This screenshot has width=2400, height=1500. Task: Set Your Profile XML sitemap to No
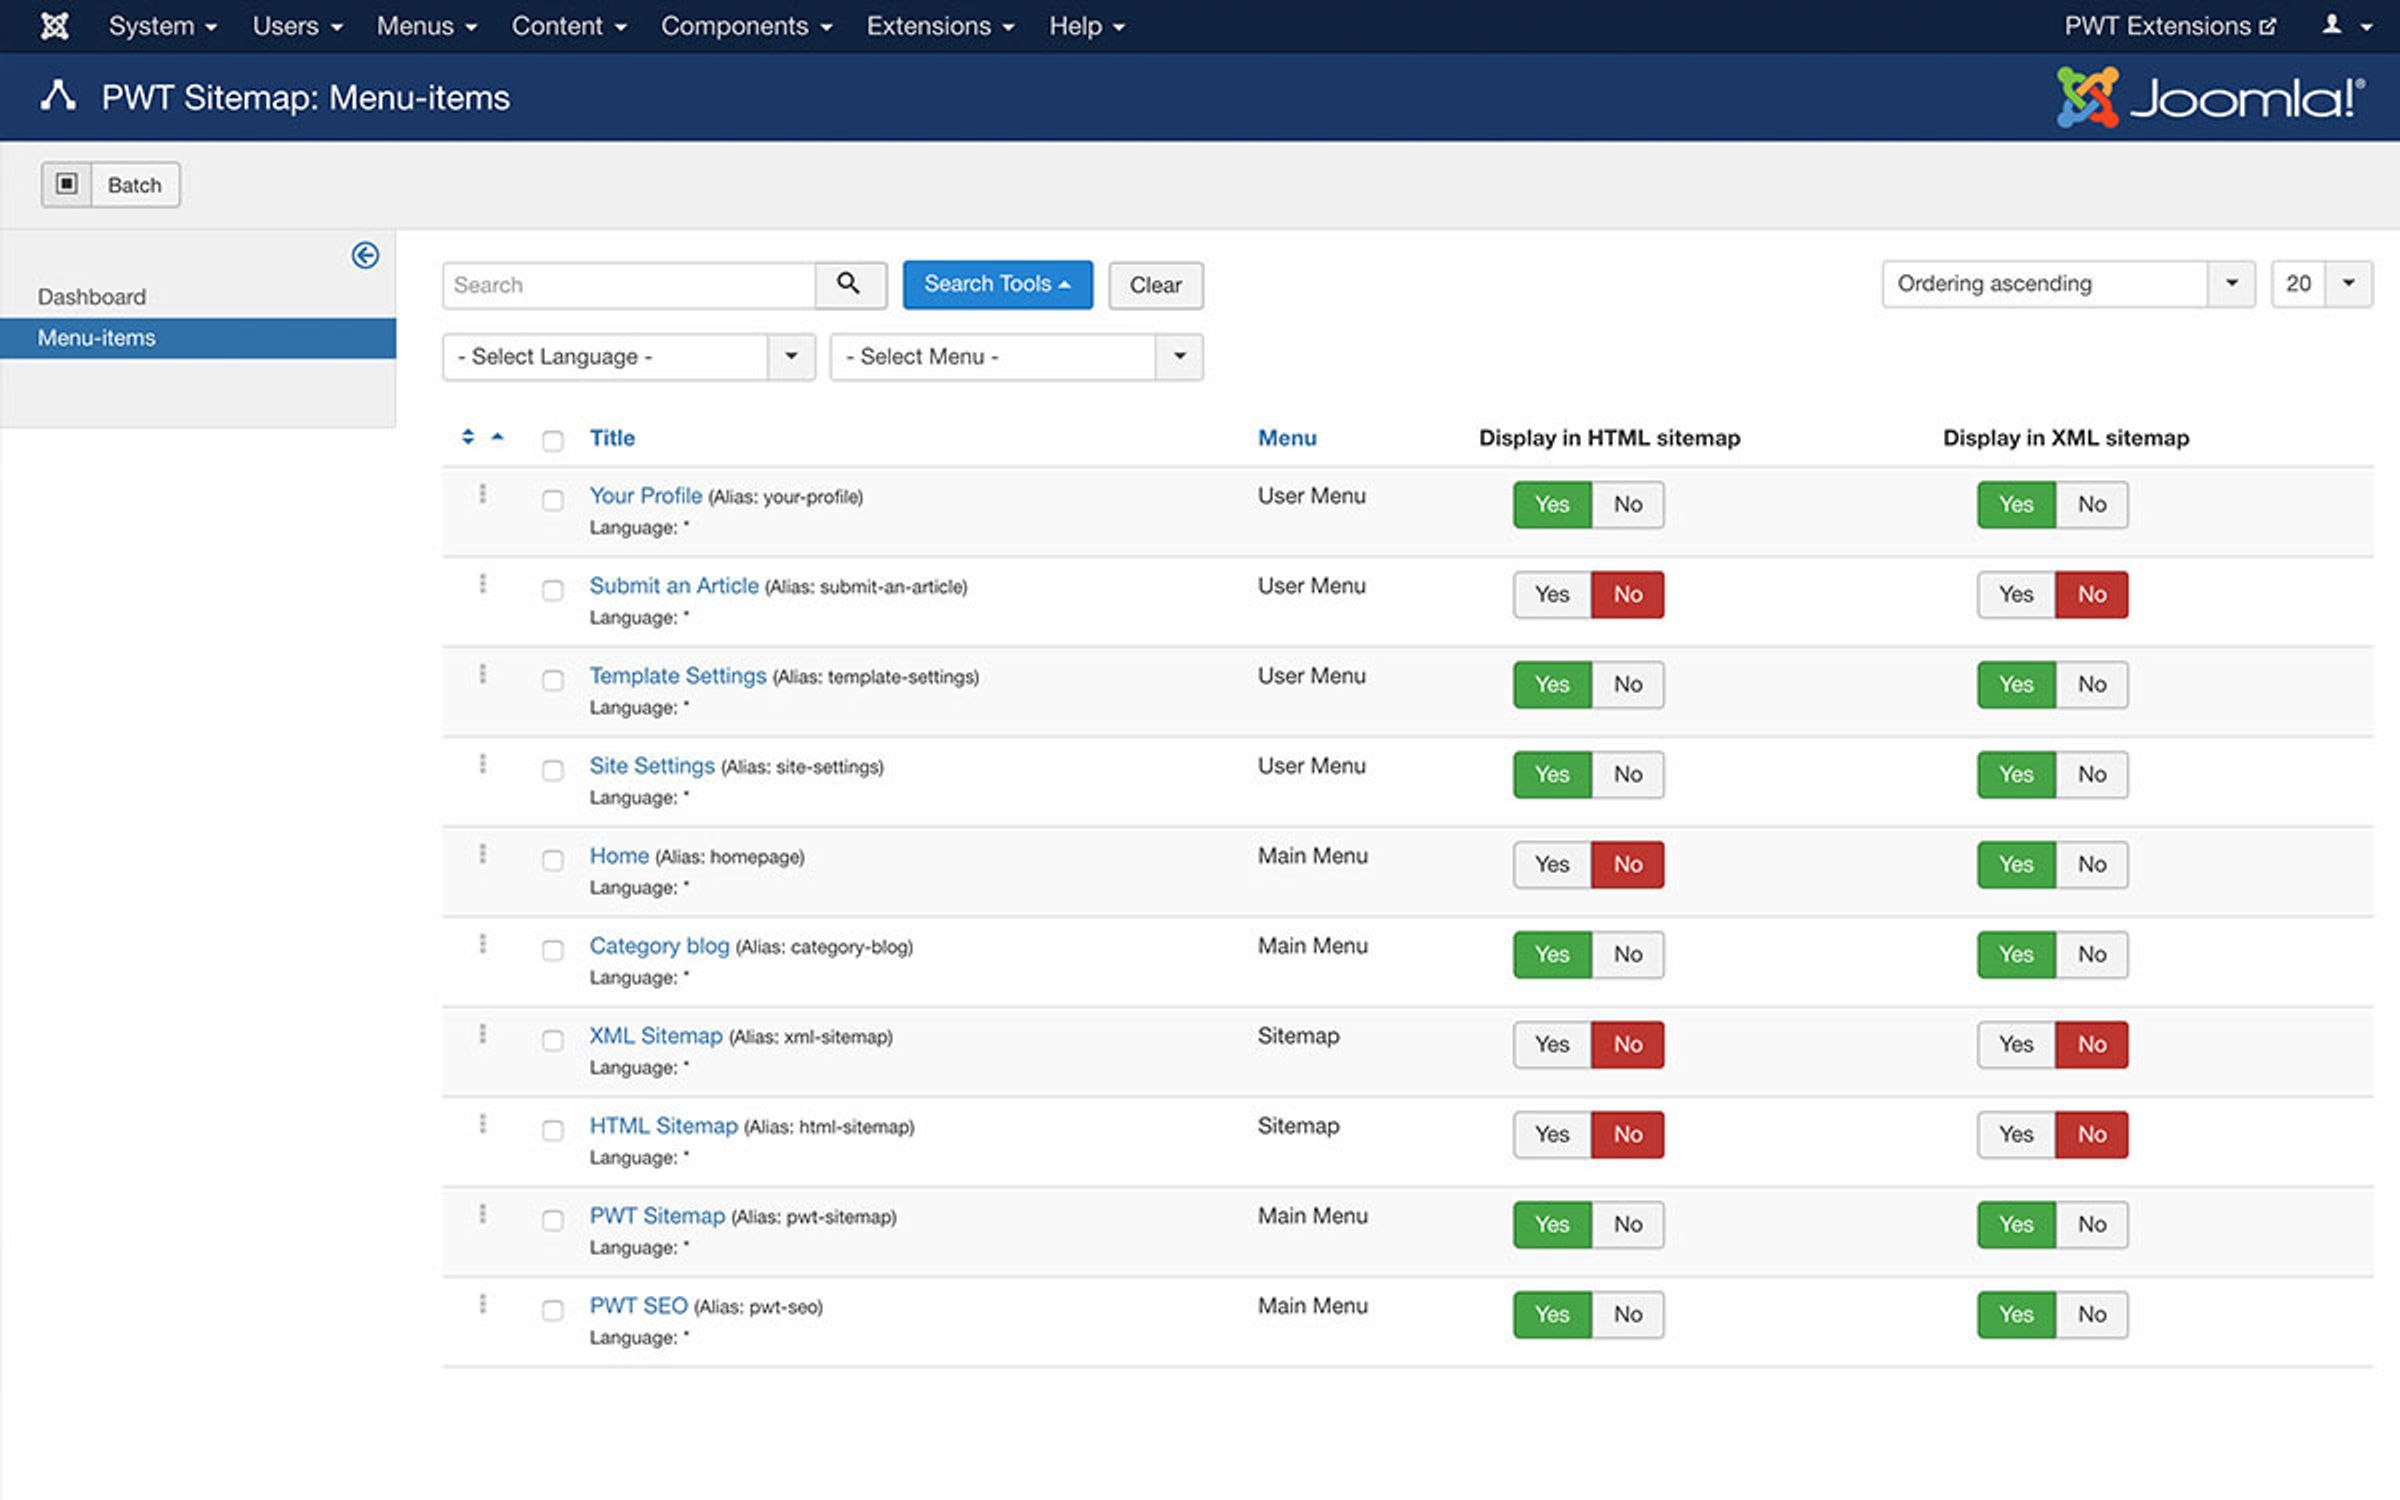[x=2092, y=504]
